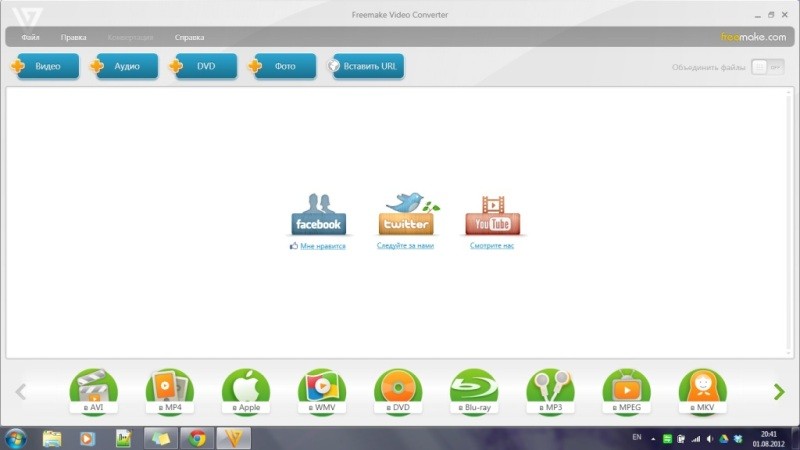Toggle the Объединить файлы switch
The height and width of the screenshot is (450, 800).
coord(765,67)
